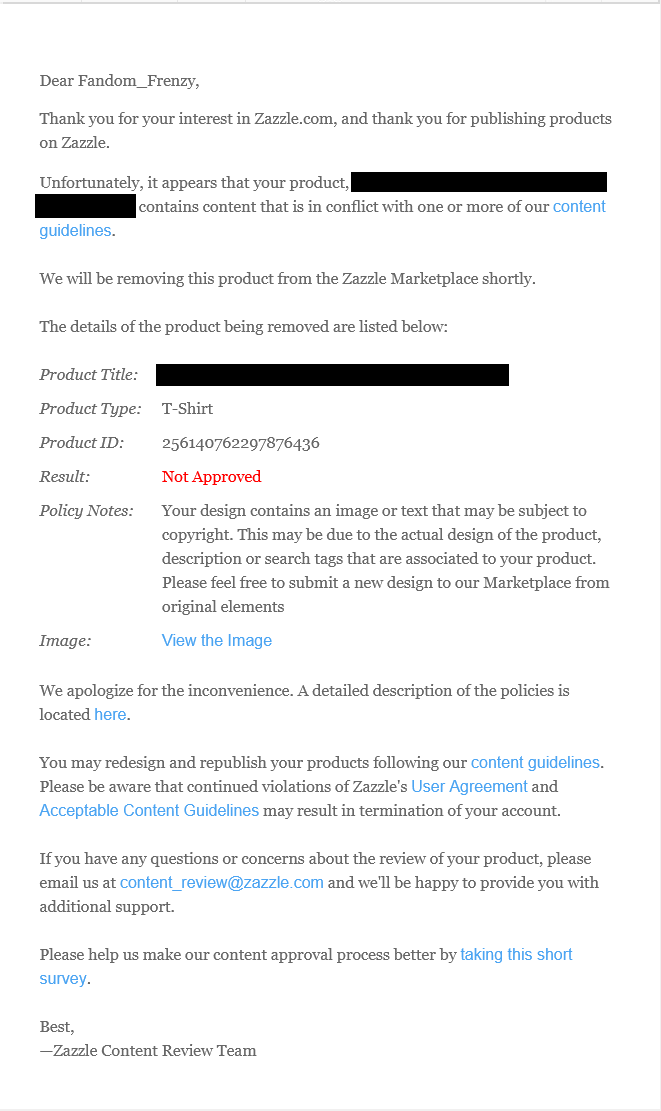Screen dimensions: 661x1111
Task: Click the Product Type label
Action: click(x=91, y=409)
